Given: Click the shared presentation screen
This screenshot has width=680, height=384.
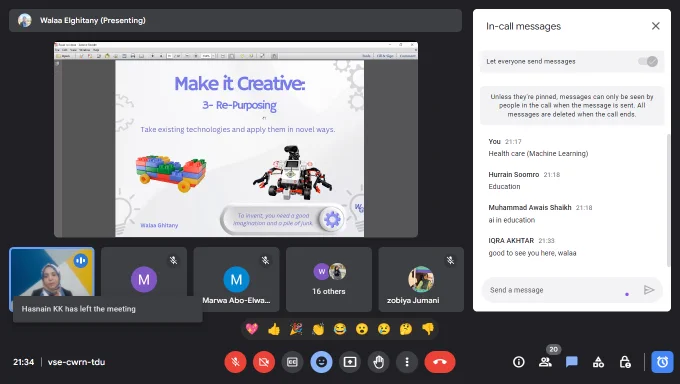Looking at the screenshot, I should coord(236,140).
